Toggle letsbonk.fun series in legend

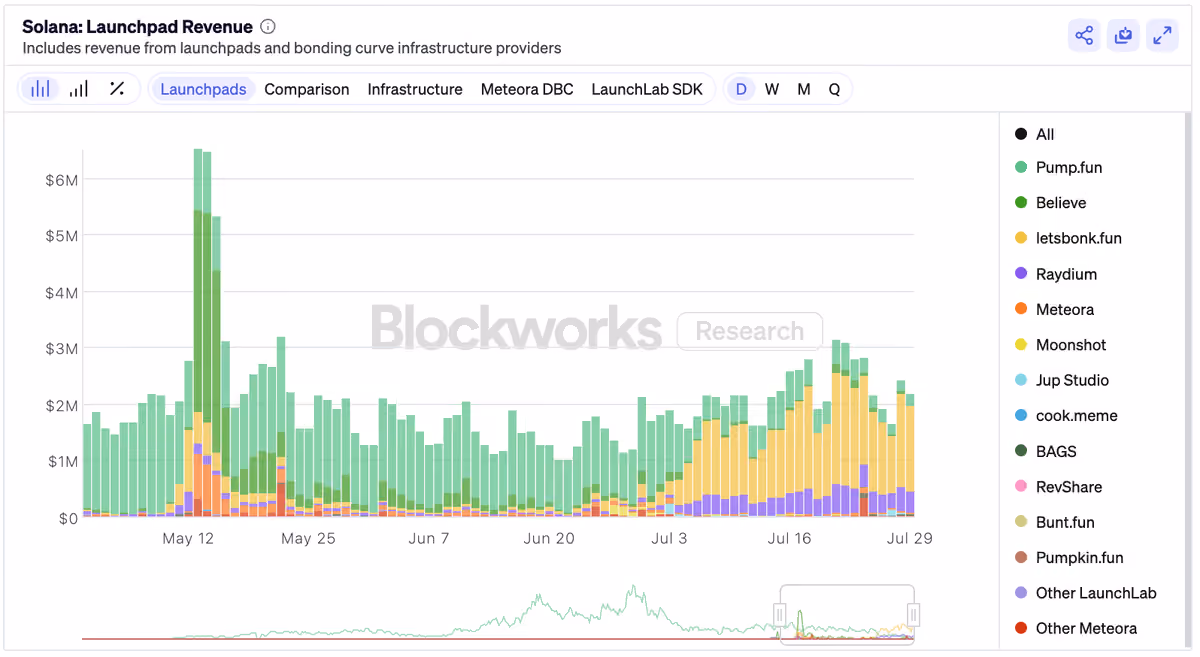click(x=1068, y=238)
